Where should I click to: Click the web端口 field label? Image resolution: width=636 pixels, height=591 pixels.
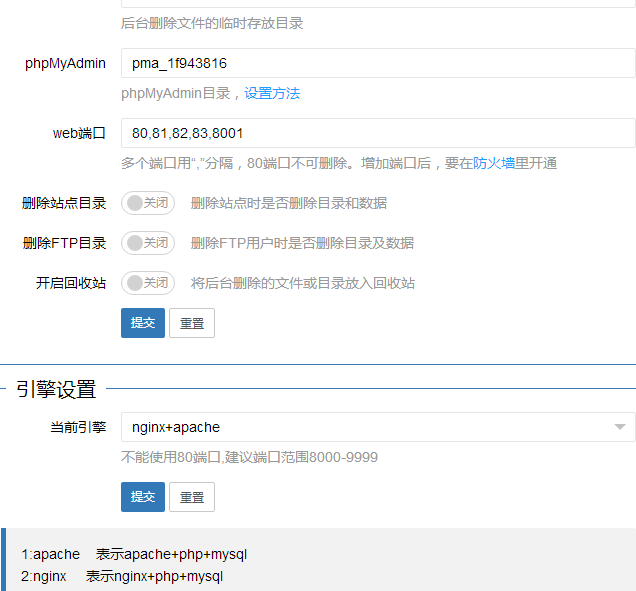pyautogui.click(x=79, y=133)
